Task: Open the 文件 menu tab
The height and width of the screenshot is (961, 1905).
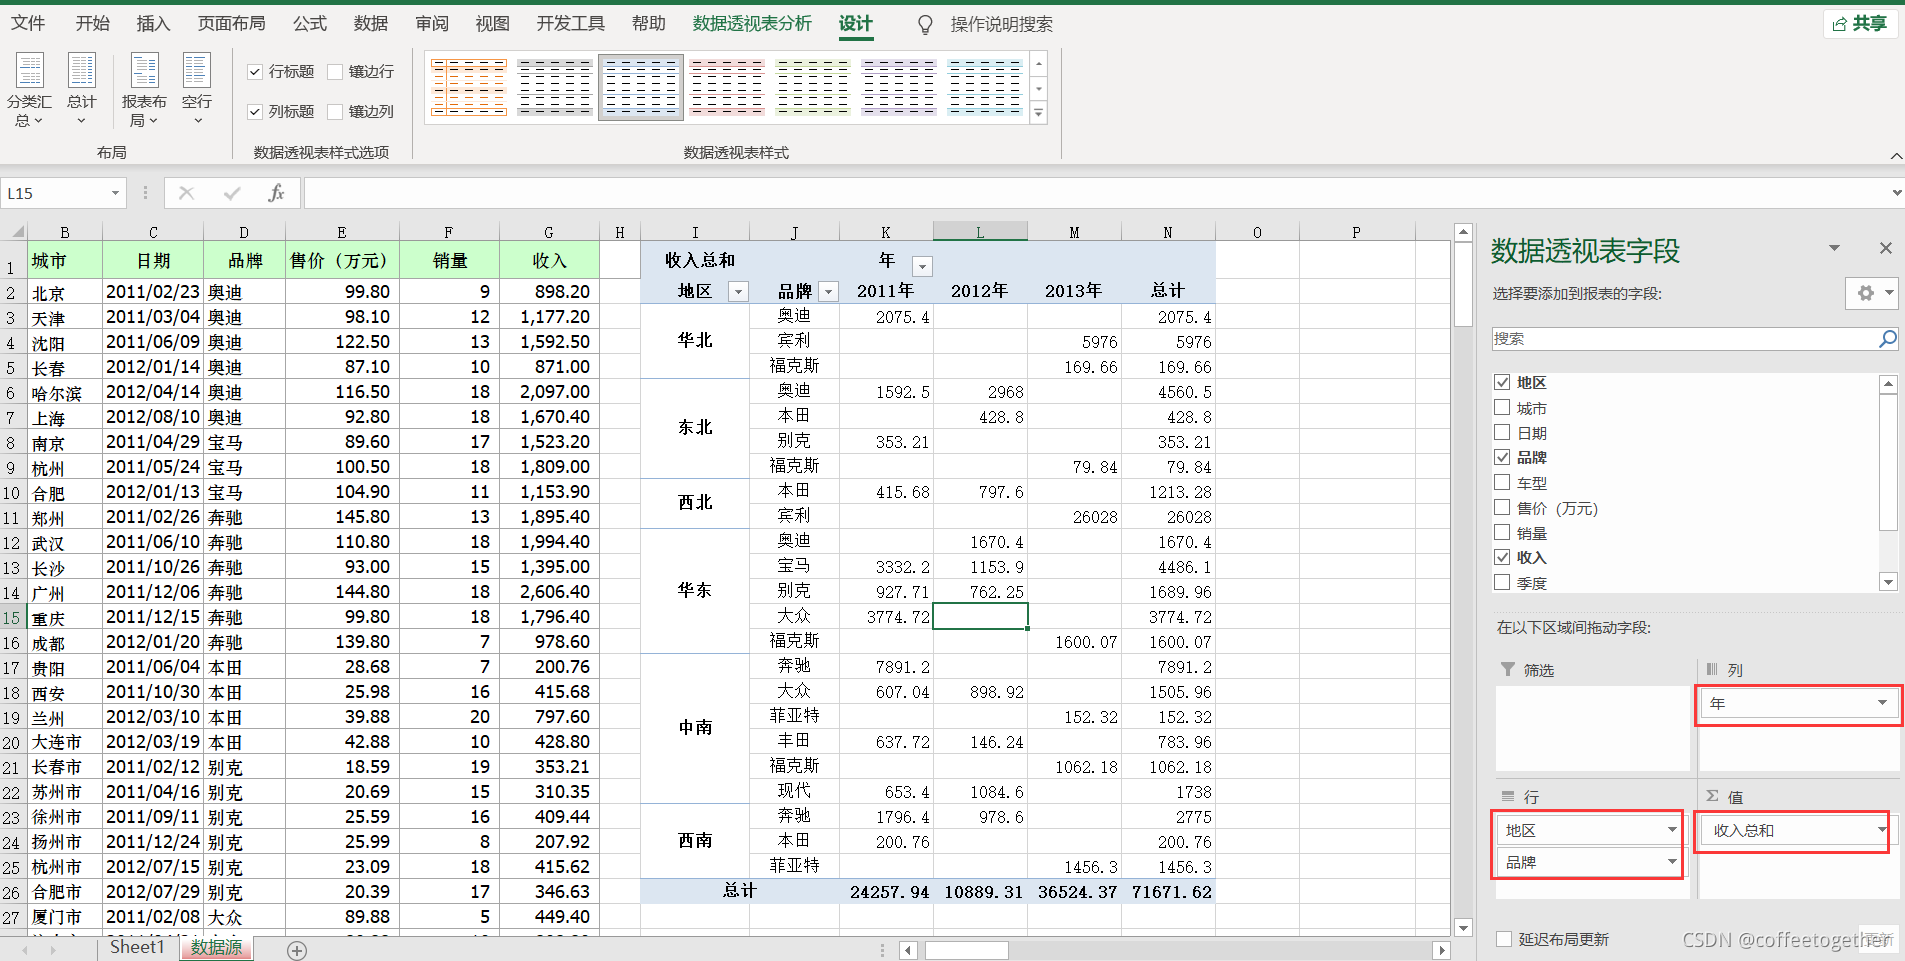Action: (x=28, y=23)
